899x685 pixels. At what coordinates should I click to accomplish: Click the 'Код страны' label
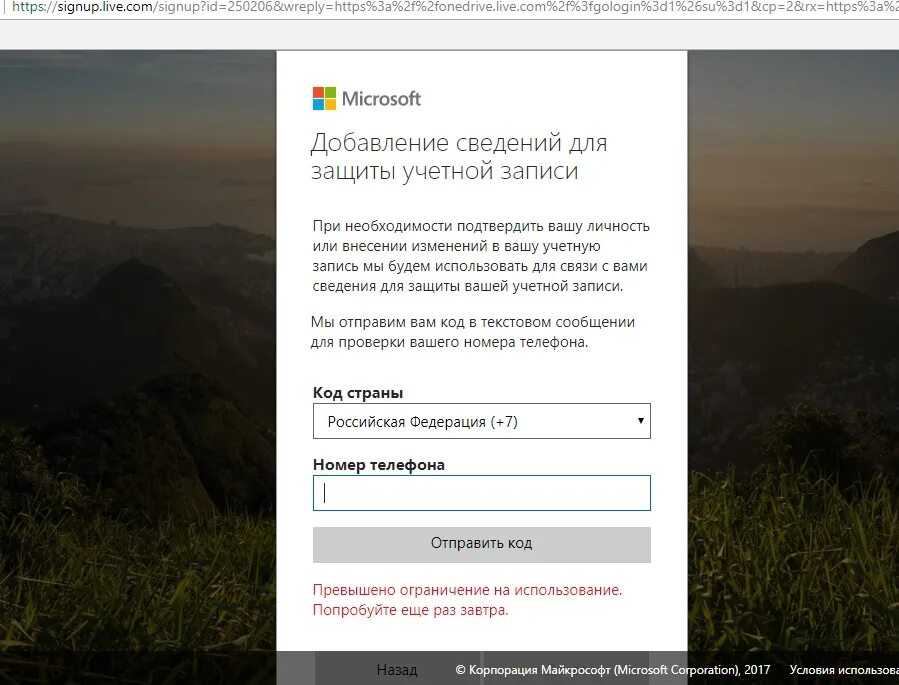(x=358, y=393)
